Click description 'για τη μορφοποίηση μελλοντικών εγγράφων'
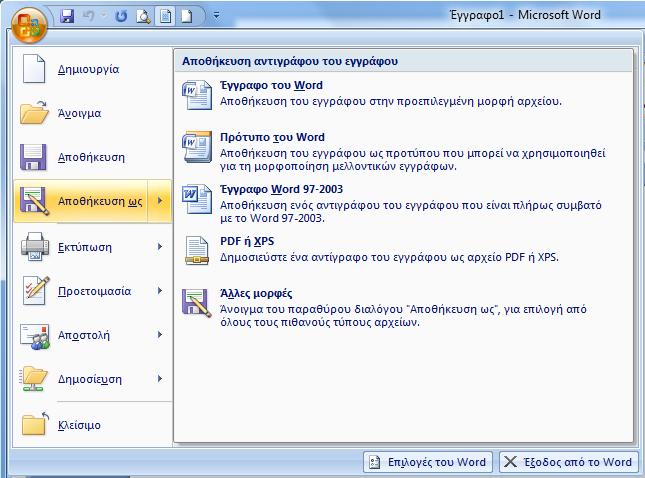The image size is (645, 478). [x=338, y=166]
